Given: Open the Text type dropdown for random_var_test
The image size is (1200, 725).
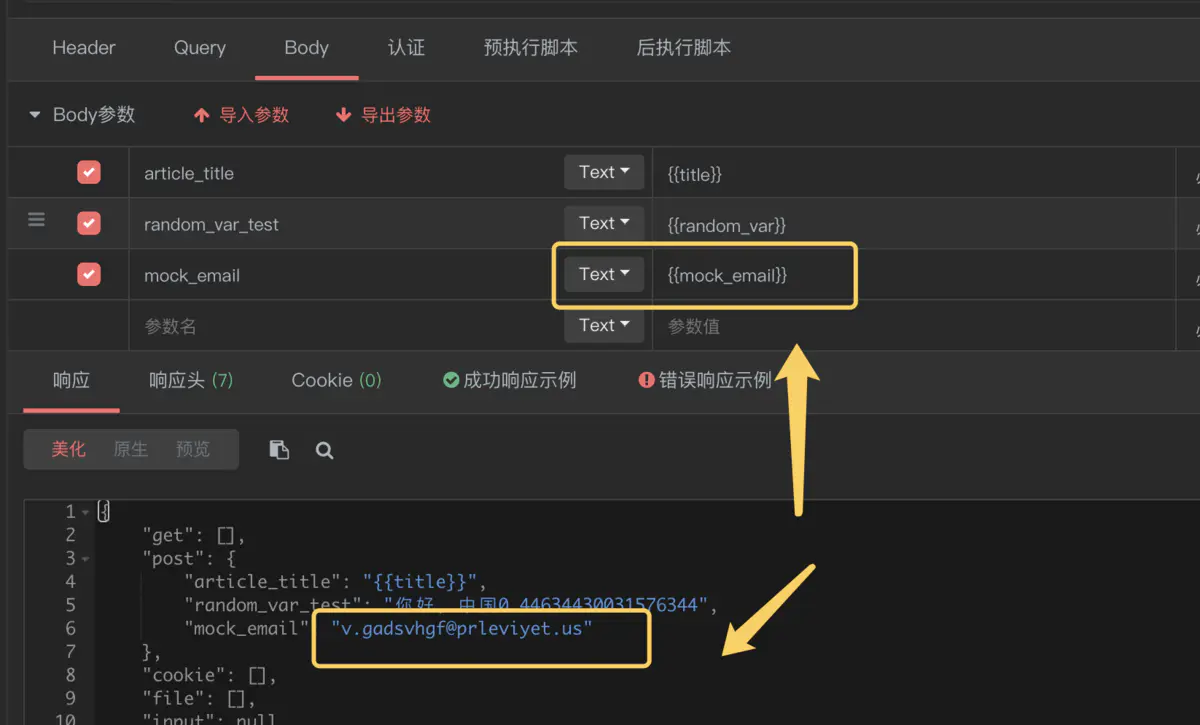Looking at the screenshot, I should point(604,223).
